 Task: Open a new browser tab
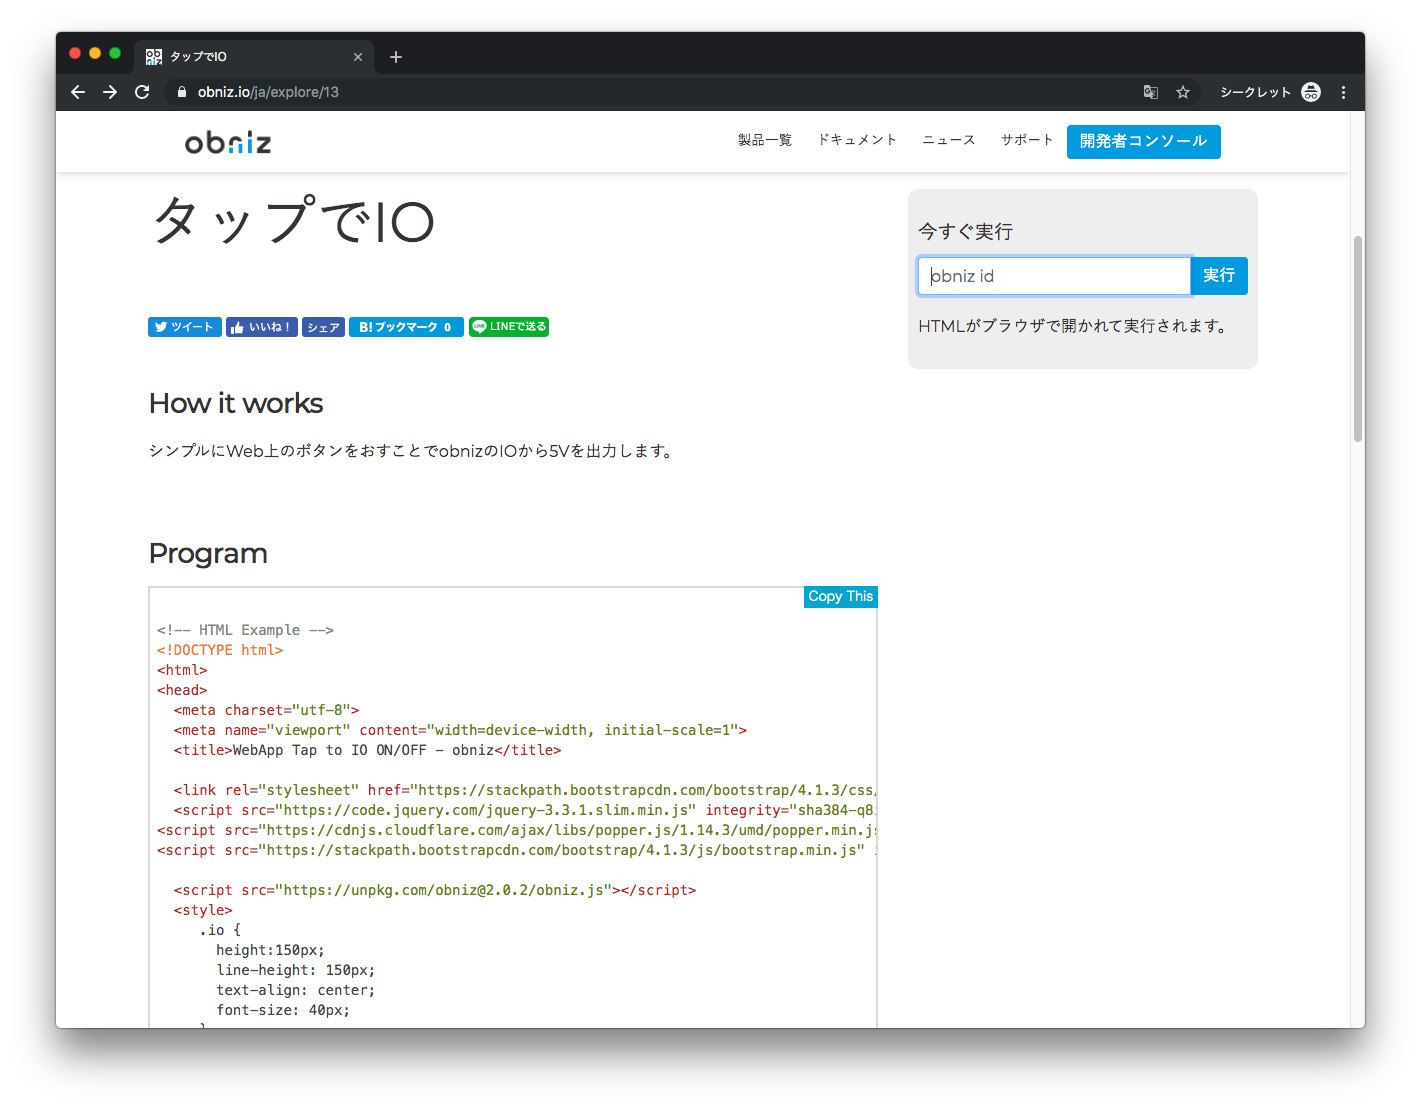point(396,57)
